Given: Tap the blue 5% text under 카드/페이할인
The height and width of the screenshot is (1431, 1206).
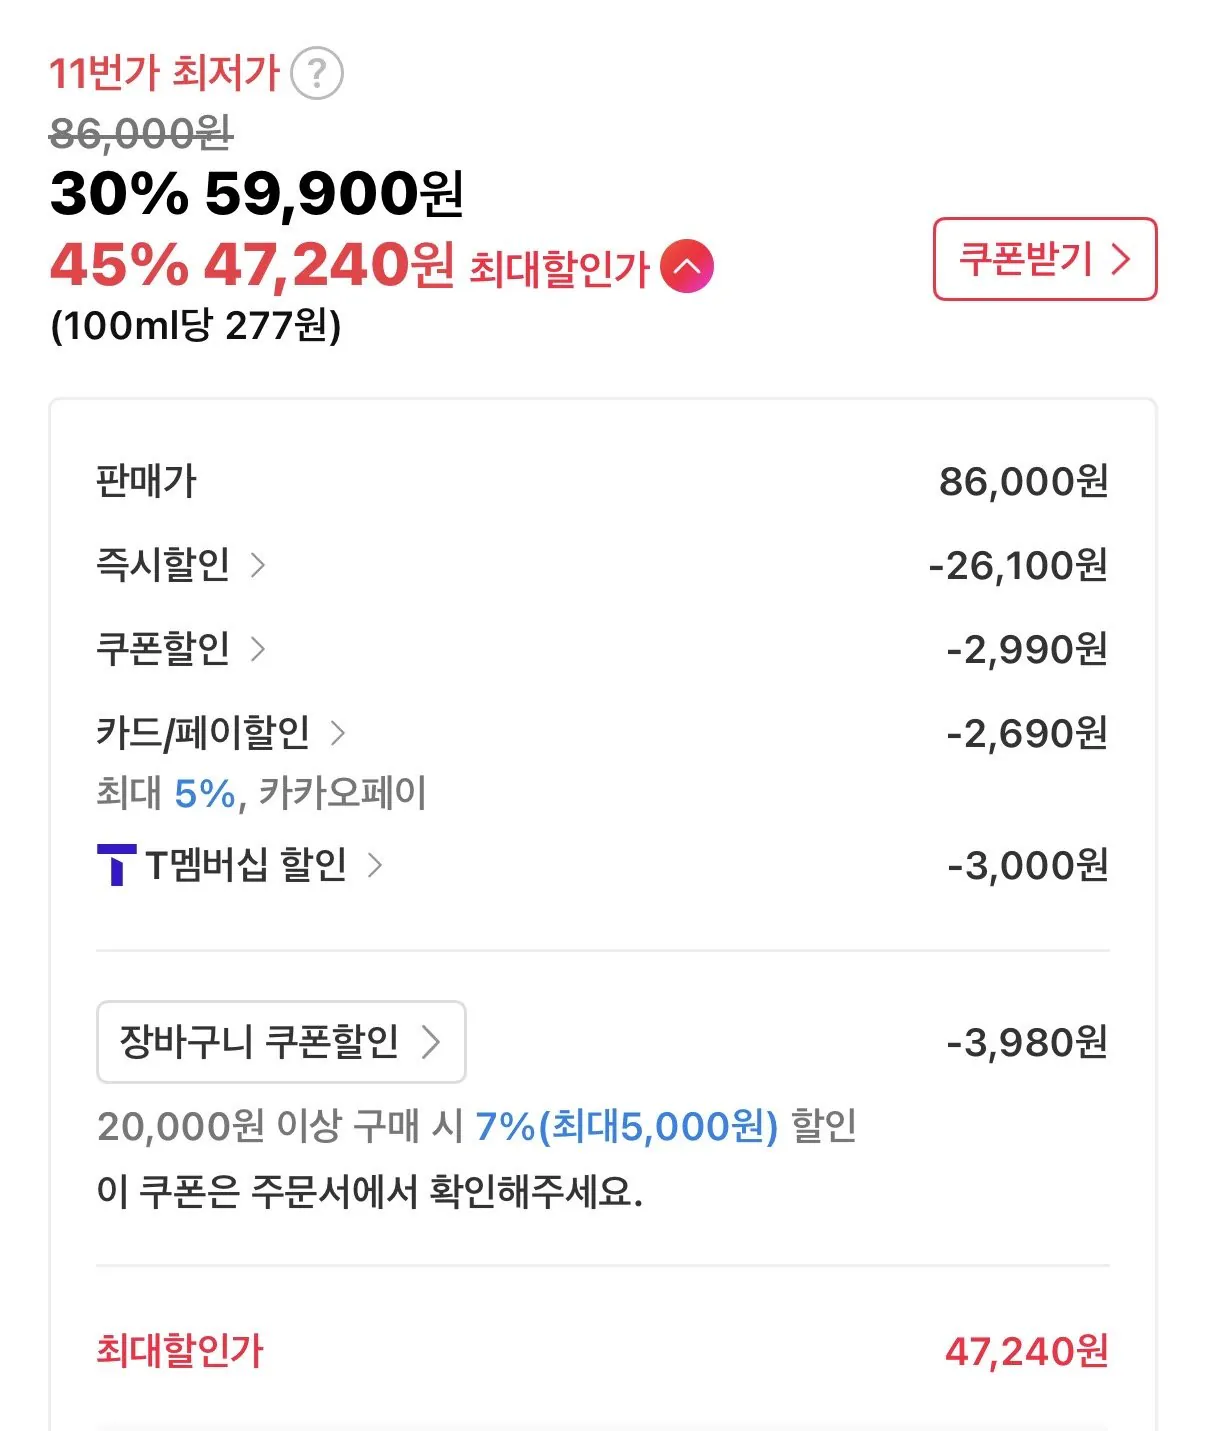Looking at the screenshot, I should [x=204, y=794].
